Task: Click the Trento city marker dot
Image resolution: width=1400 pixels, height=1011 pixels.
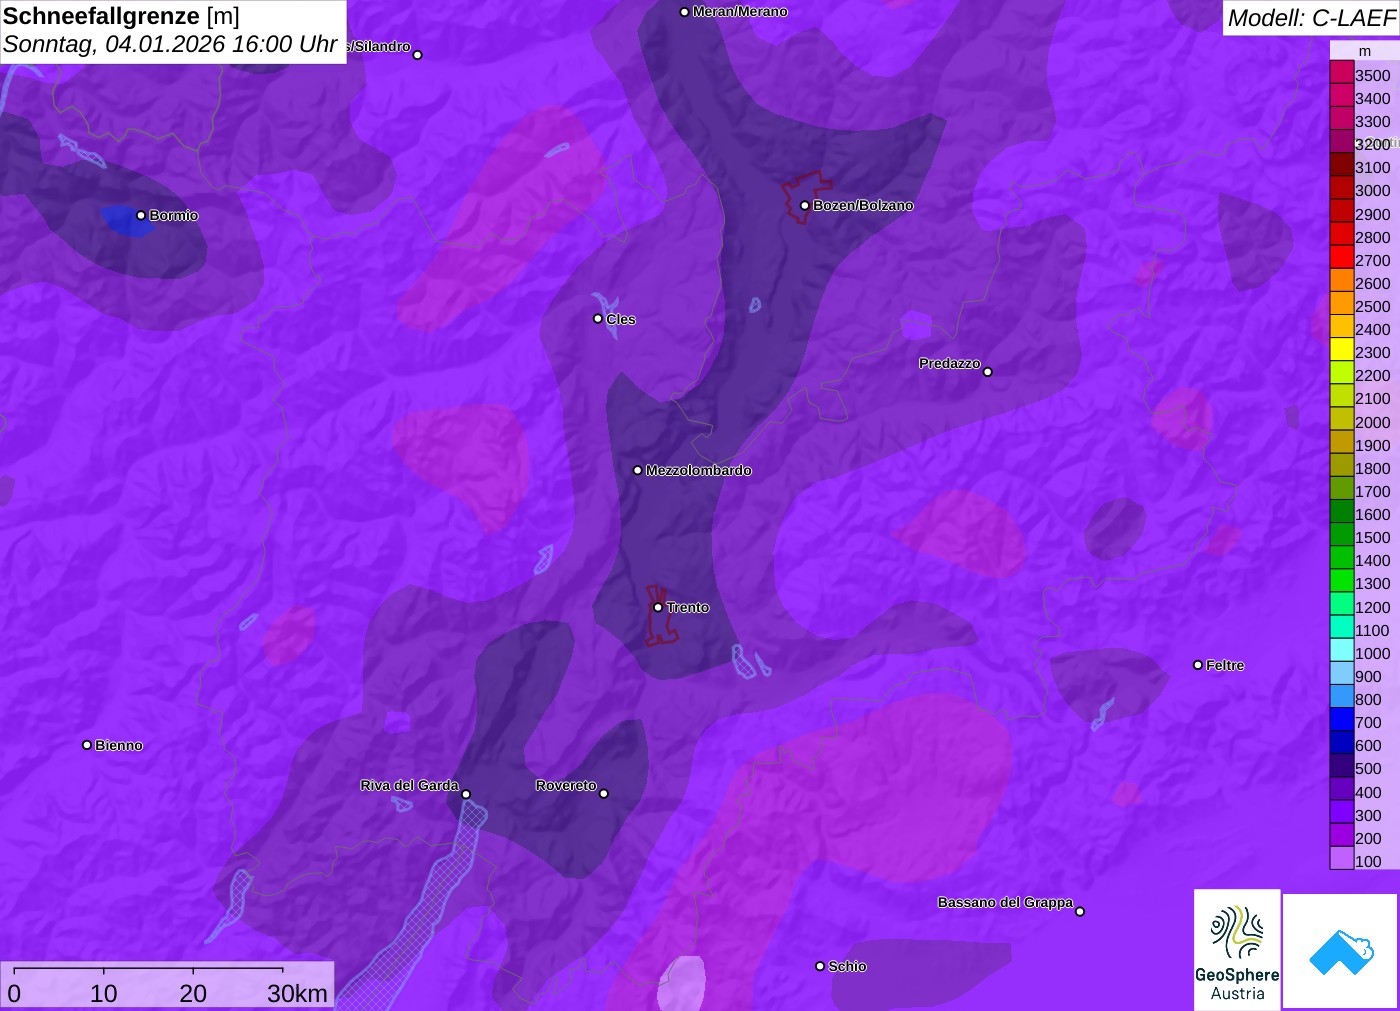Action: (x=658, y=607)
